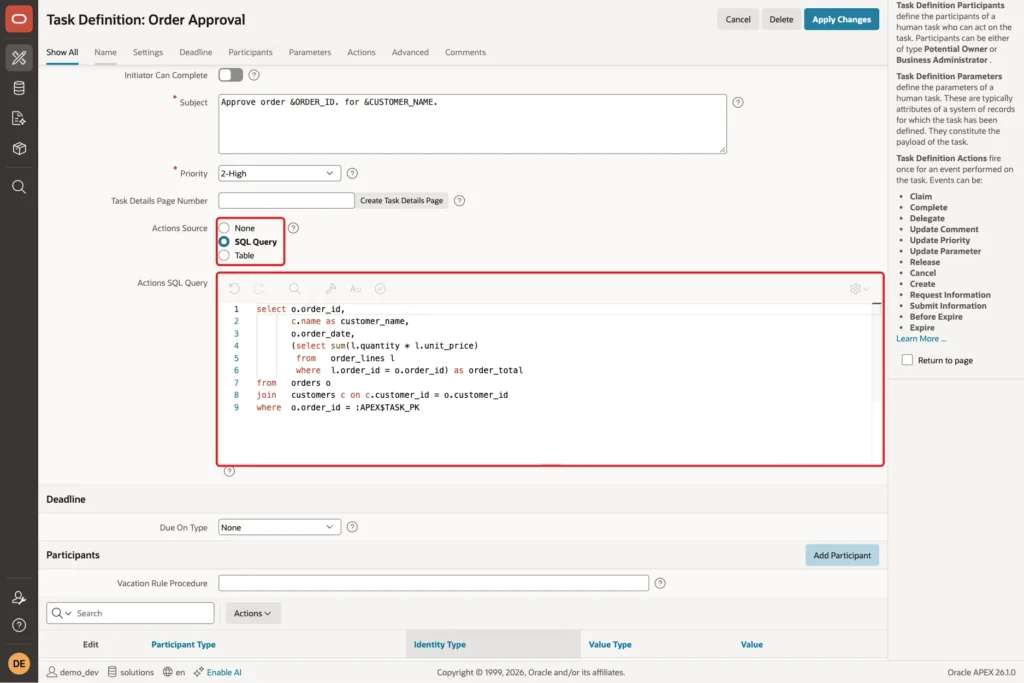This screenshot has width=1024, height=683.
Task: Switch to the Participants tab
Action: click(250, 52)
